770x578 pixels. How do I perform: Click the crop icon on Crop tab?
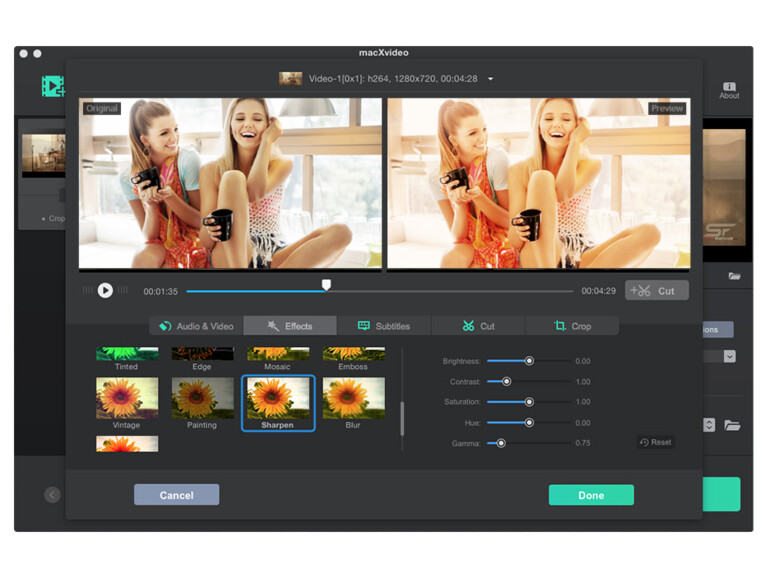(560, 326)
